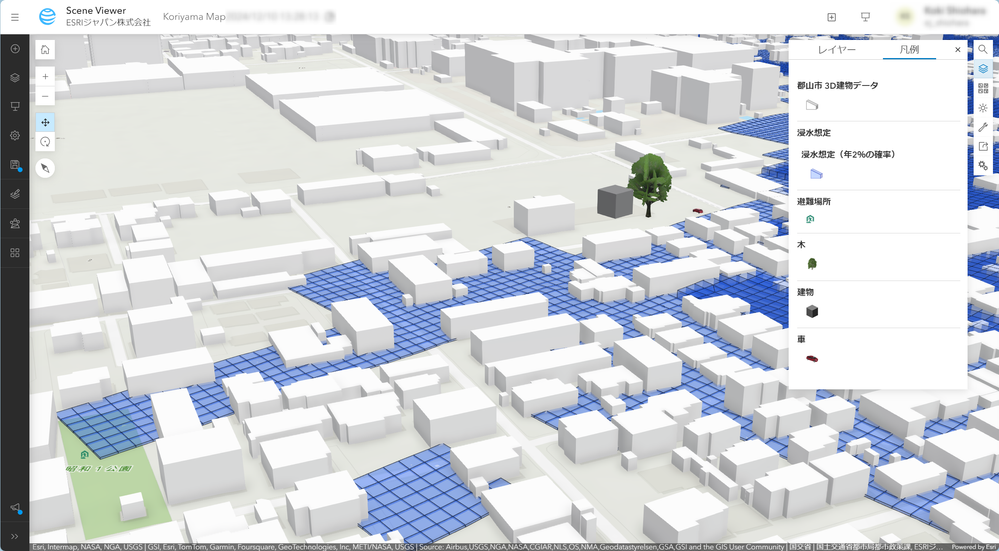Open Layer Manager in the dark sidebar
The image size is (999, 551).
(x=15, y=78)
